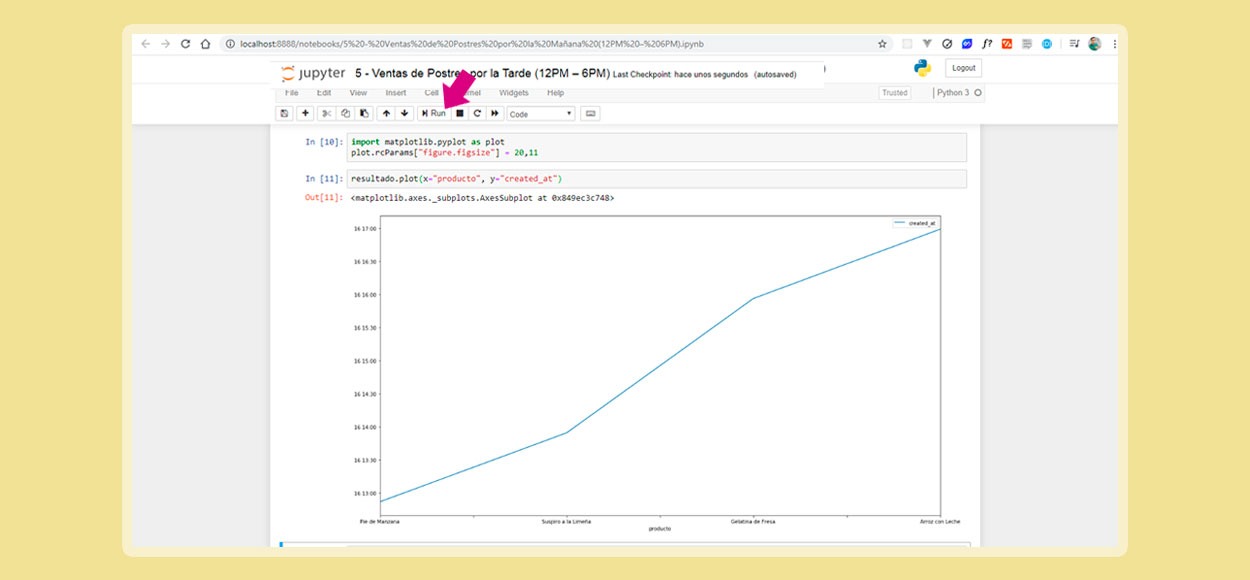
Task: Copy the selected cell
Action: pyautogui.click(x=345, y=114)
